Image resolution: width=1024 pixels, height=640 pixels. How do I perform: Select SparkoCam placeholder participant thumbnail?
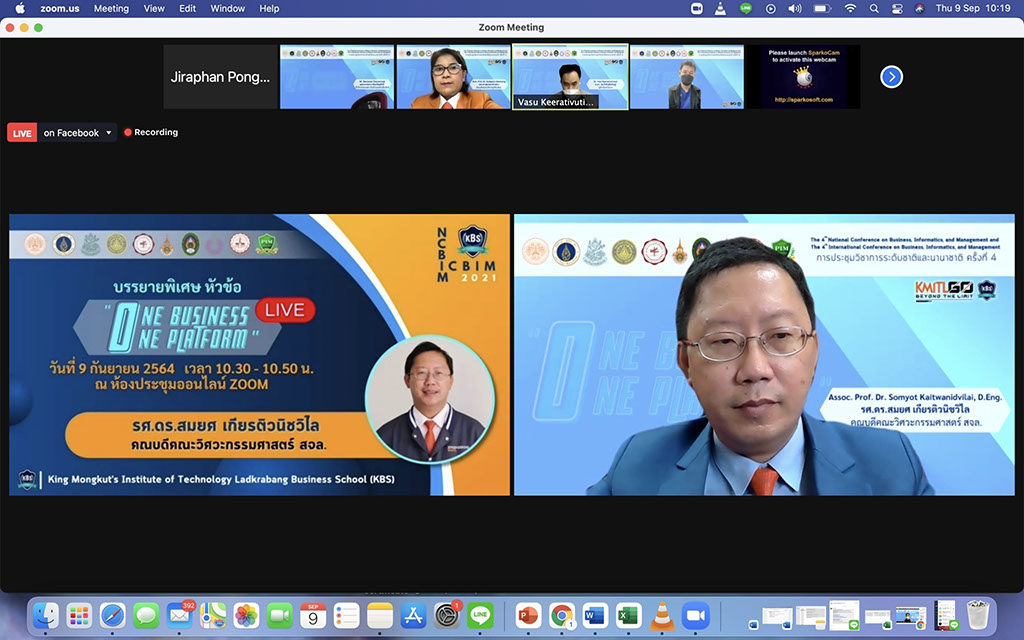[803, 77]
